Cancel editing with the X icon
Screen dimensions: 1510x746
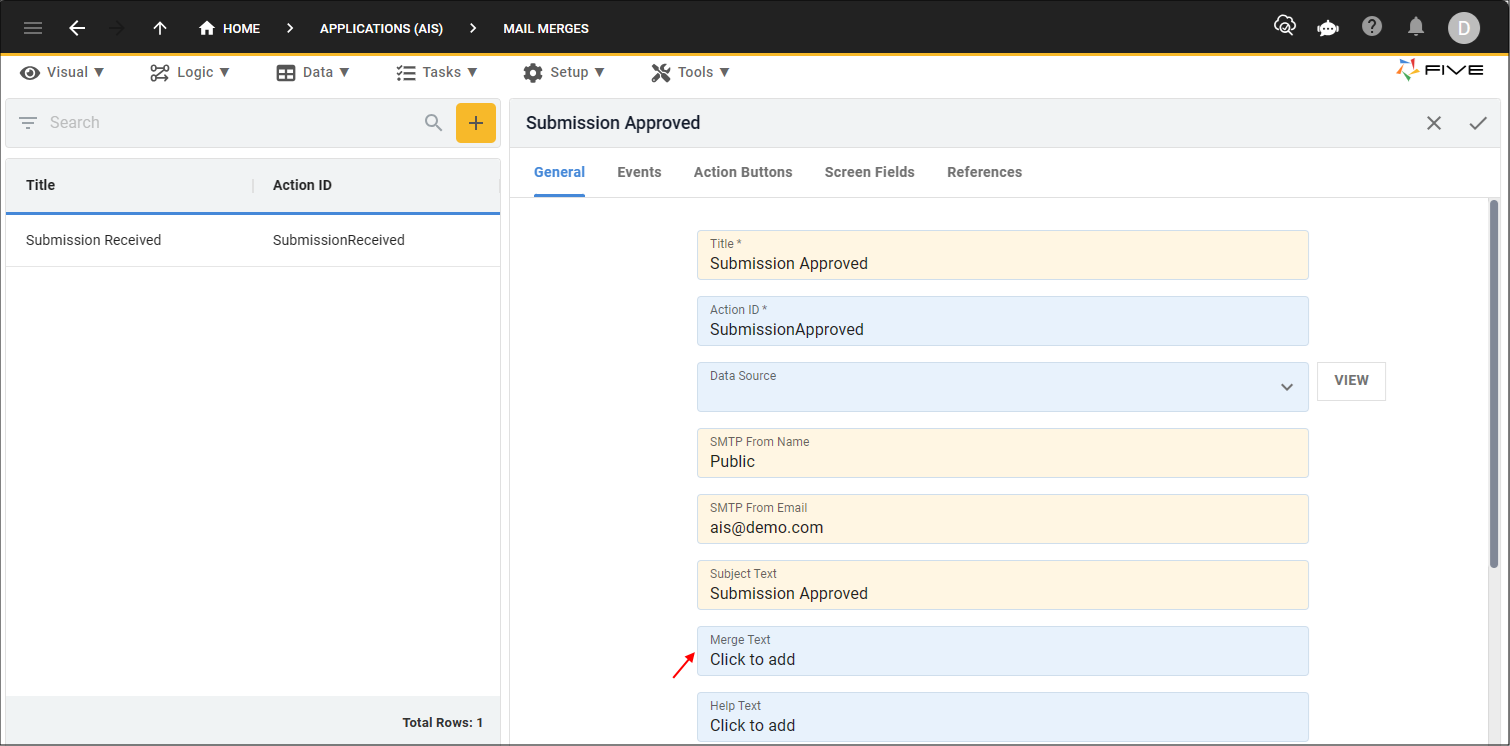pos(1434,123)
